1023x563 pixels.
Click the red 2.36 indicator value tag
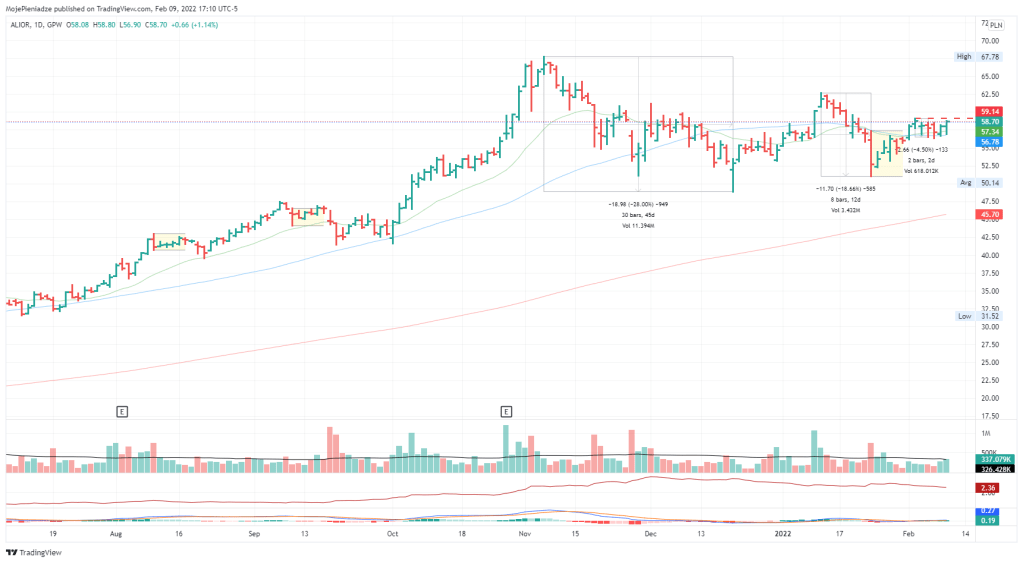coord(992,487)
